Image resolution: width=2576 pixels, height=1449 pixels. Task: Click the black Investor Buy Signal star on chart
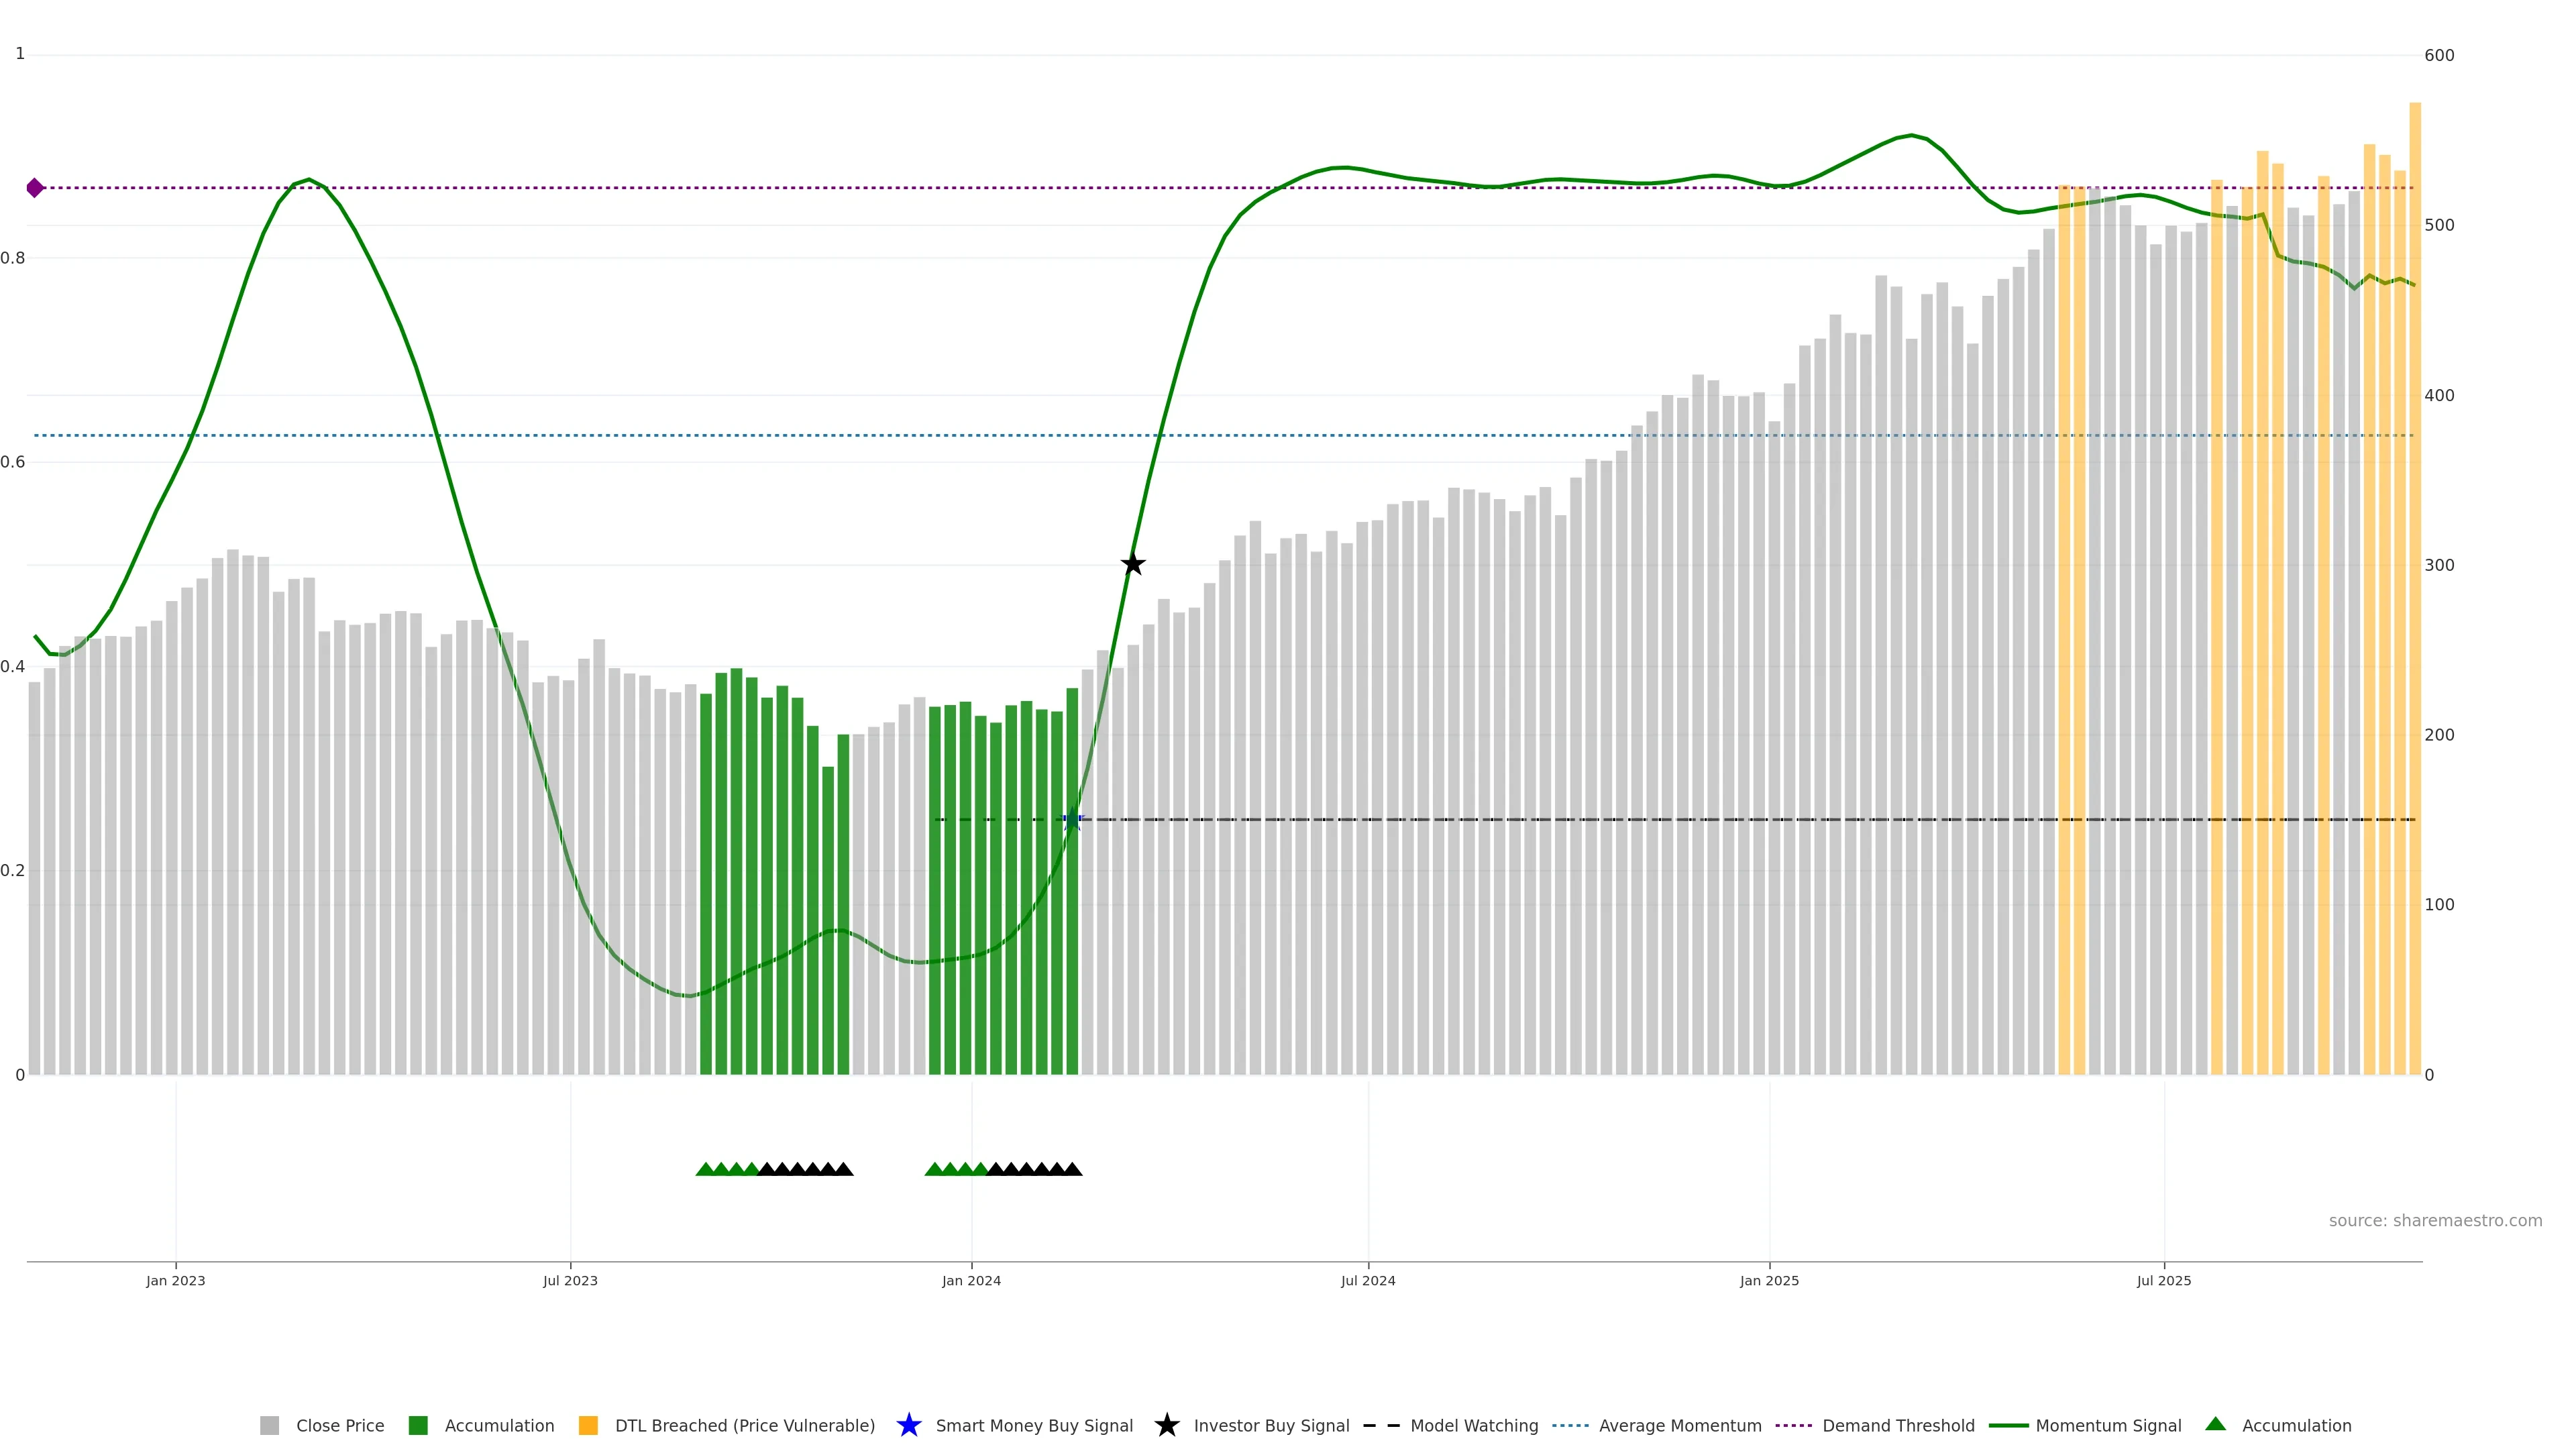(x=1132, y=564)
